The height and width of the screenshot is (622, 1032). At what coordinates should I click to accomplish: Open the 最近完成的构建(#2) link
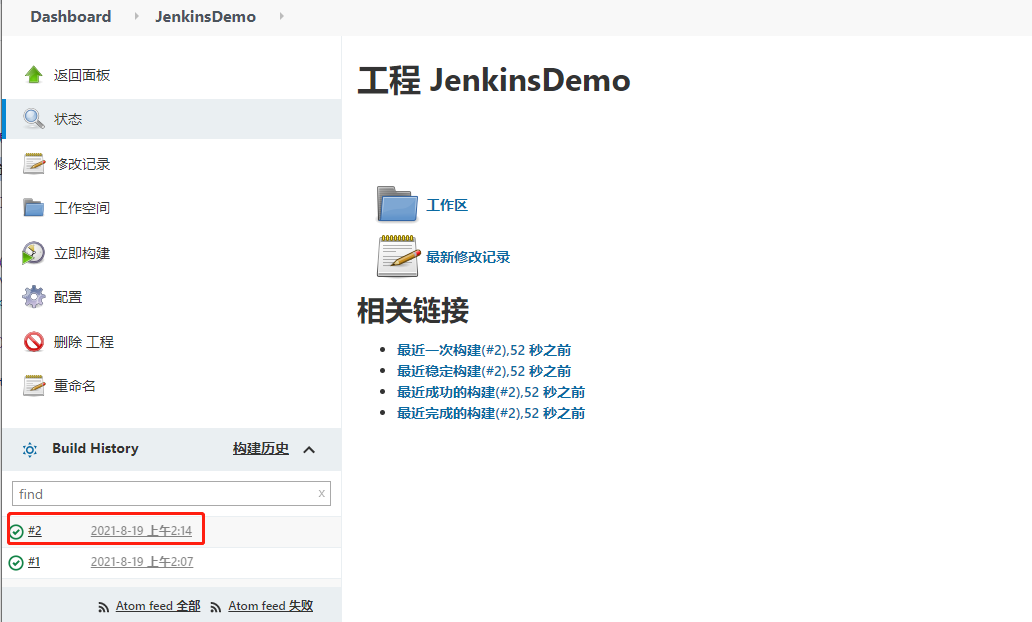click(491, 413)
